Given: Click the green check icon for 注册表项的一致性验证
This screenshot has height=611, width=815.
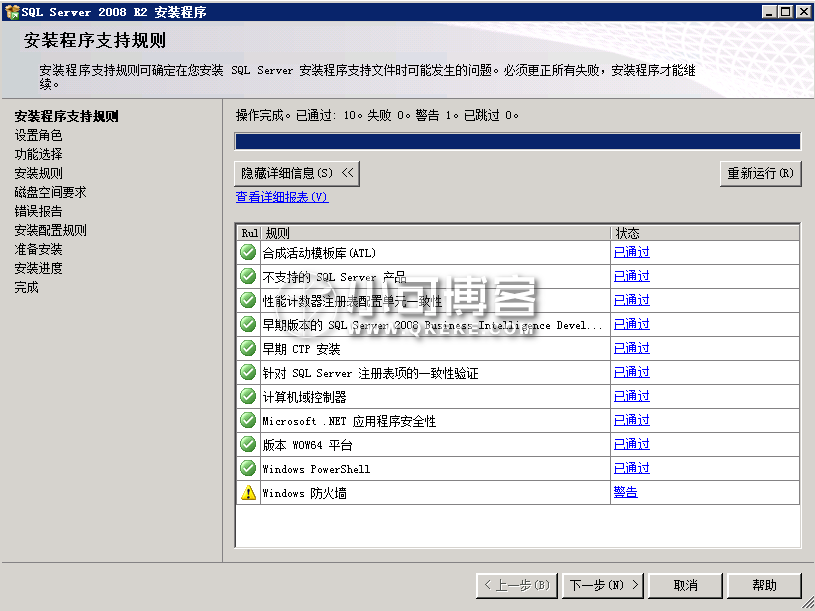Looking at the screenshot, I should [x=248, y=373].
